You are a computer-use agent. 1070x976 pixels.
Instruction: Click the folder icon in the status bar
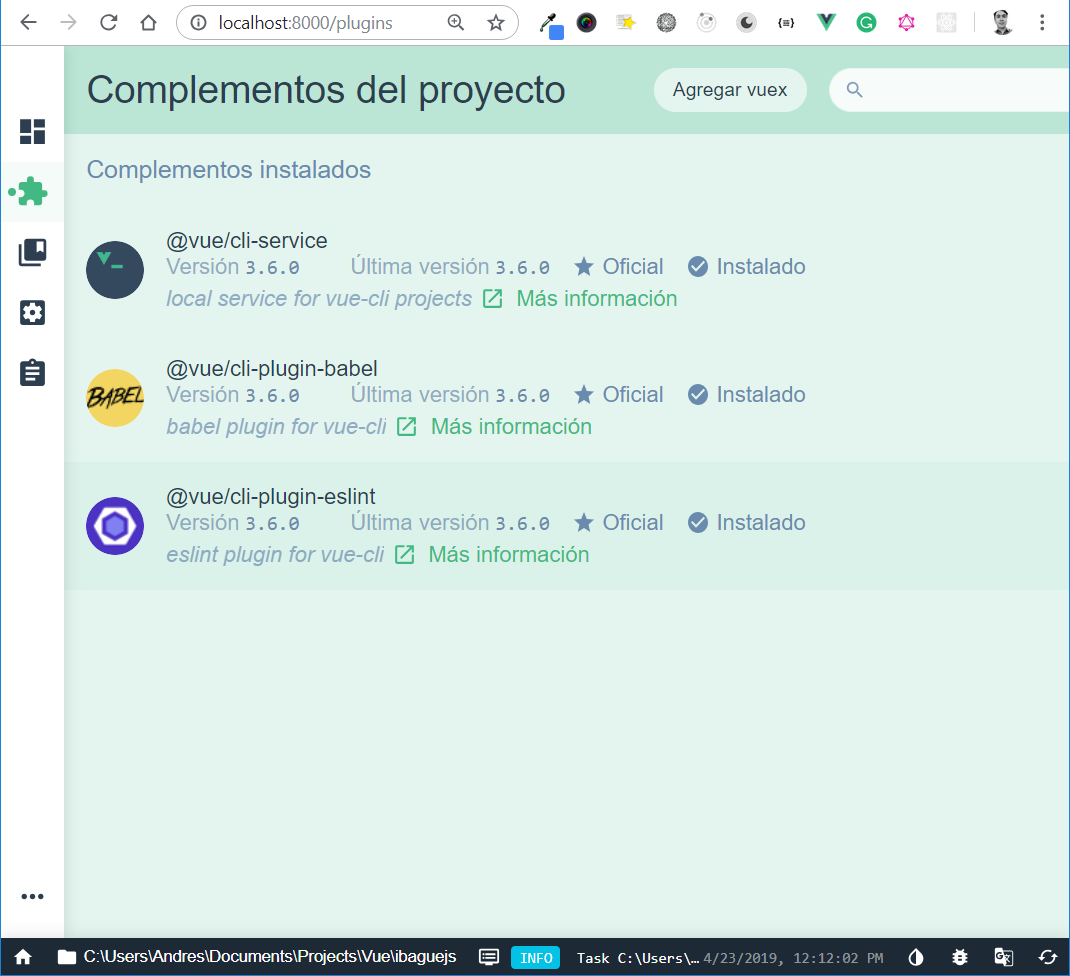[67, 957]
